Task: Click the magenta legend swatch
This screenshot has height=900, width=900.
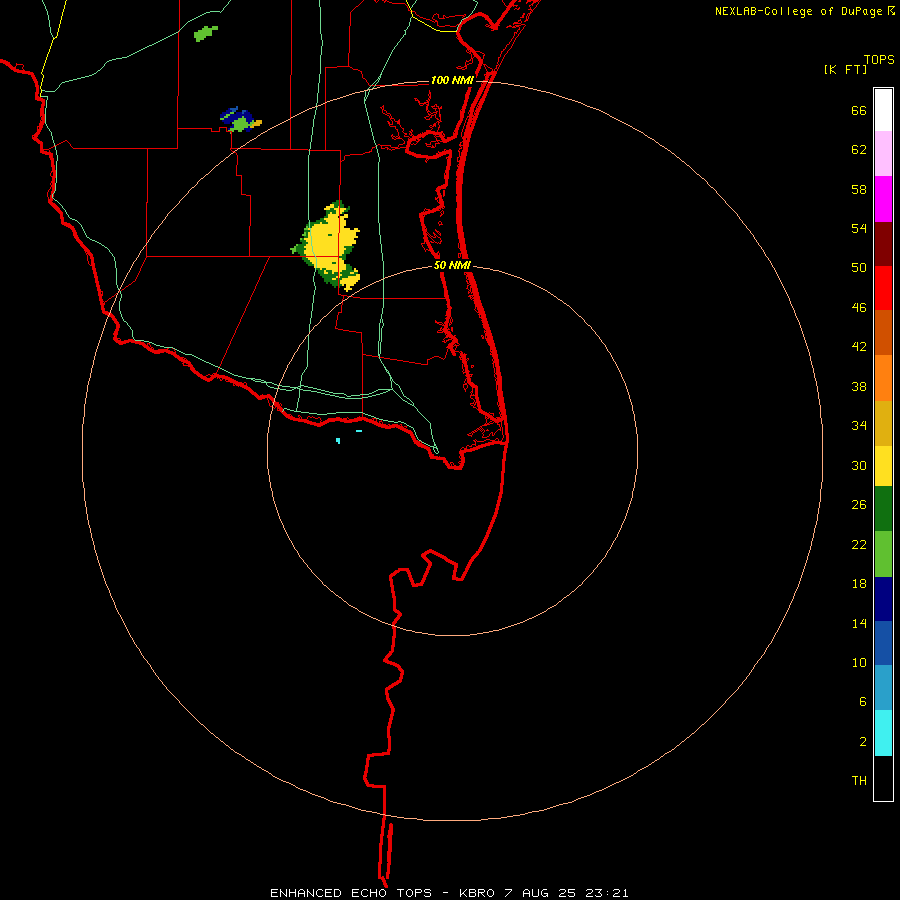Action: pyautogui.click(x=883, y=199)
